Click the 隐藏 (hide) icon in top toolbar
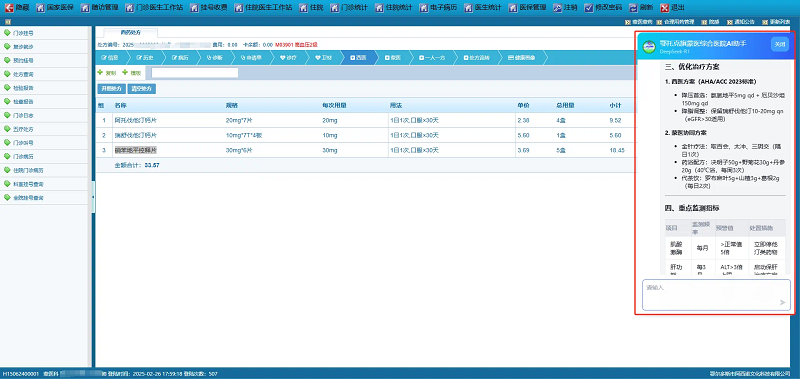The height and width of the screenshot is (379, 800). 10,8
